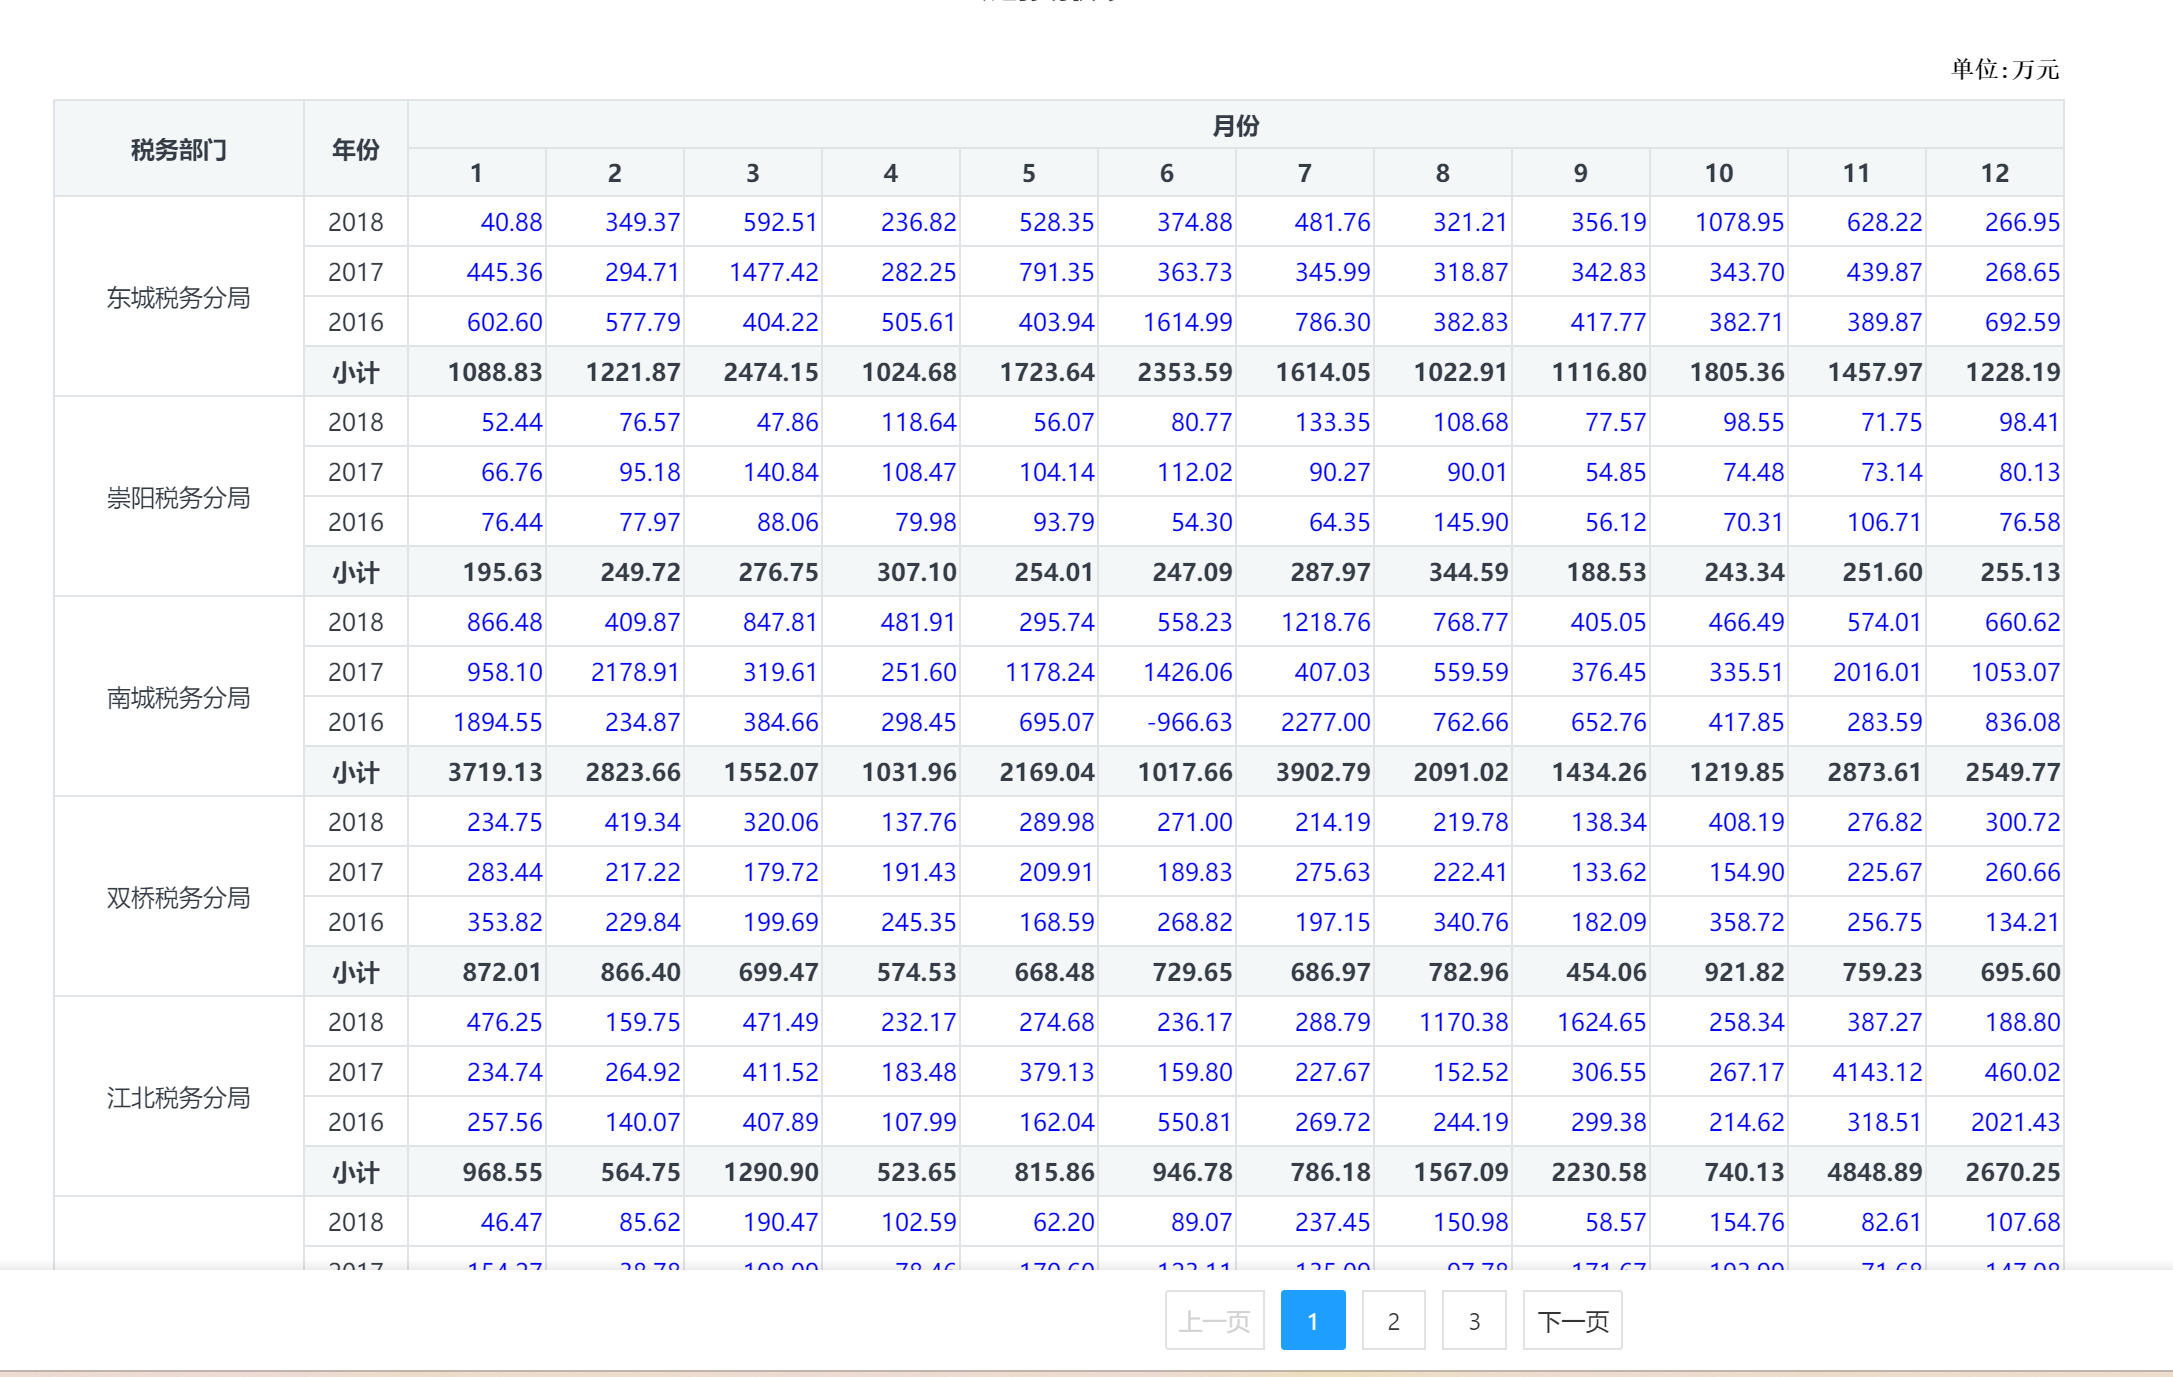
Task: Click 145.90 for 崇阳 2016 August
Action: coord(1470,522)
